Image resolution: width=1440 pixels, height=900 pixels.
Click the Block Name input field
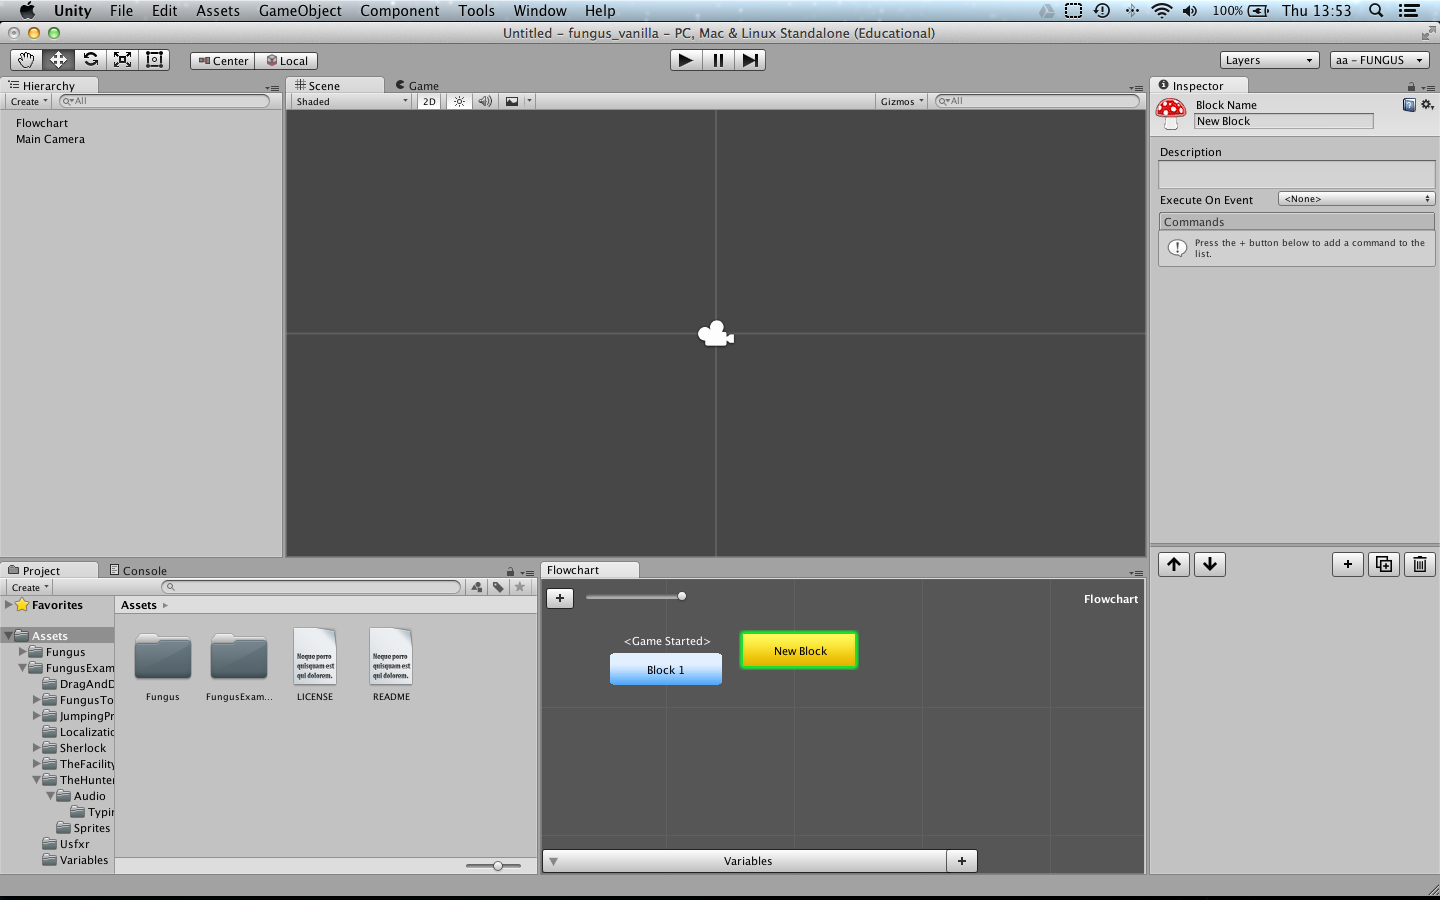1284,121
